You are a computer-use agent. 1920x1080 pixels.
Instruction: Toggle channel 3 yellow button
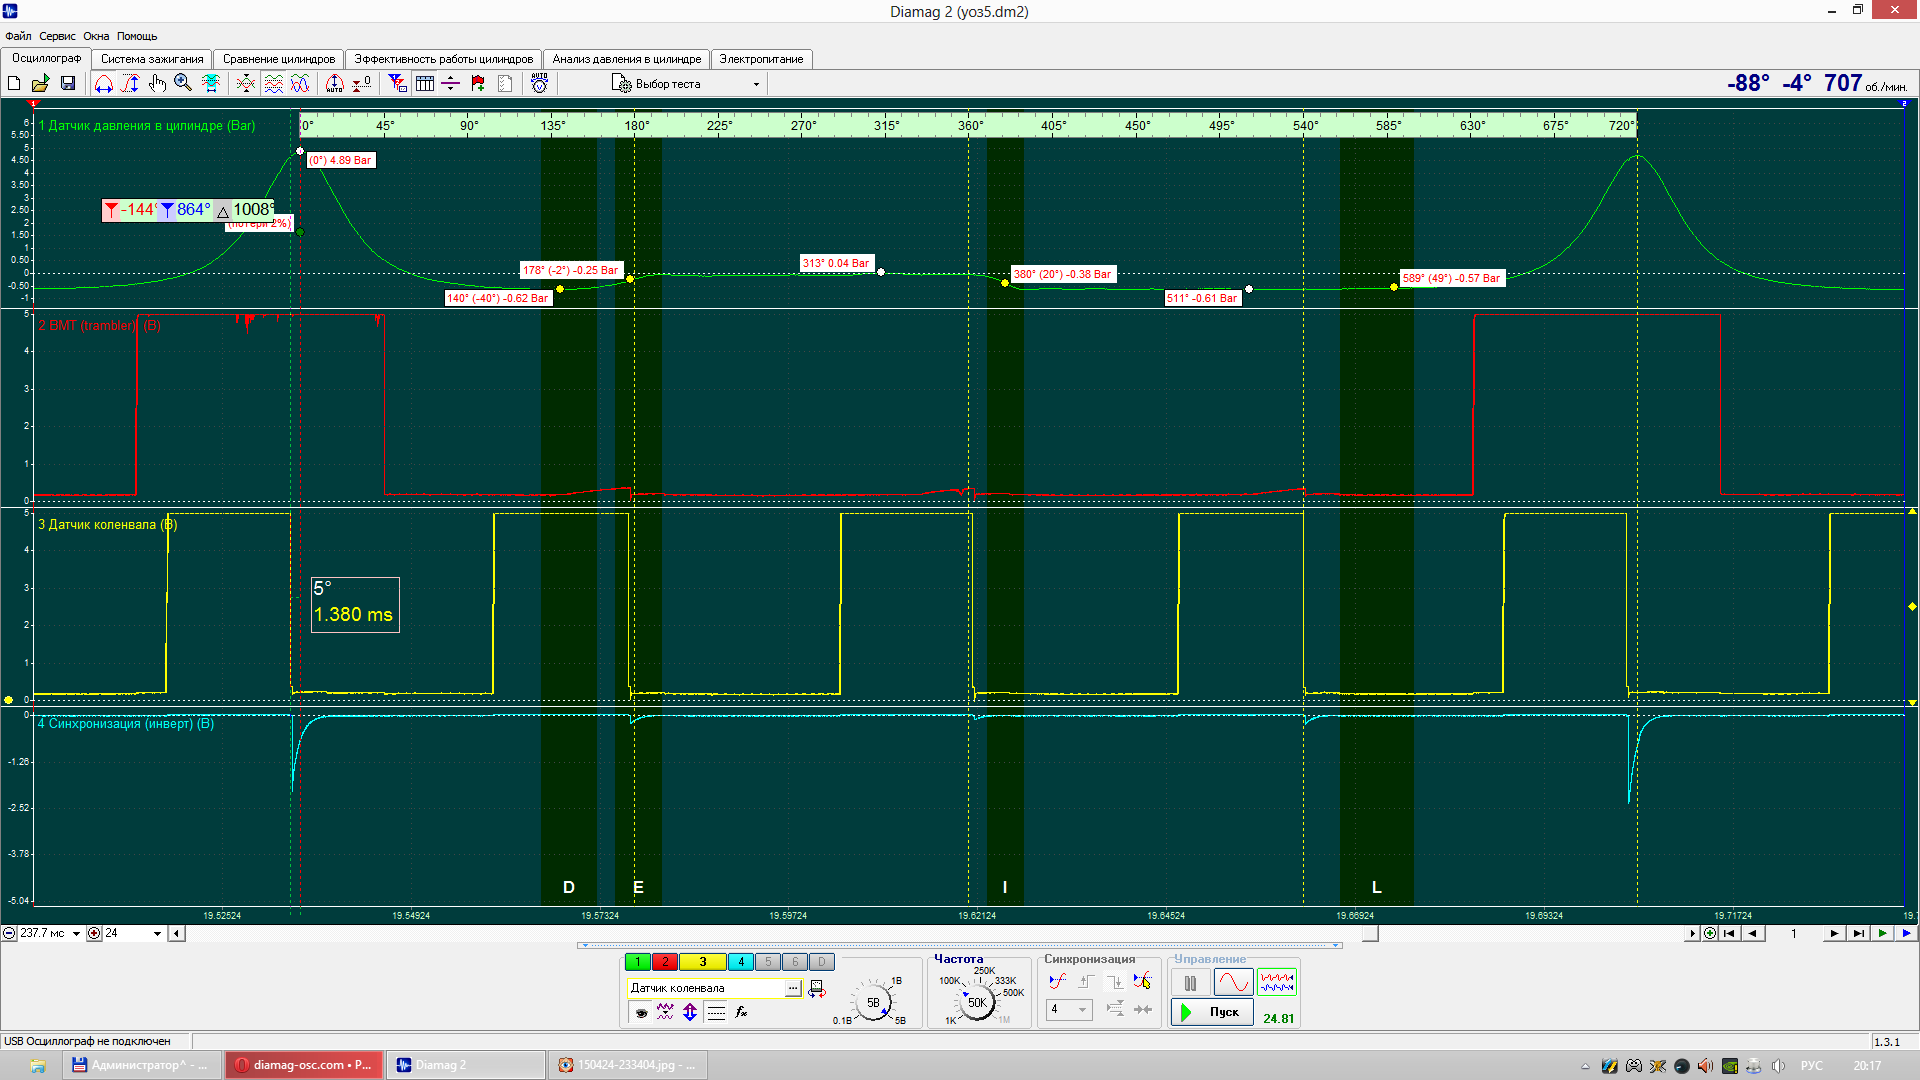pos(703,962)
